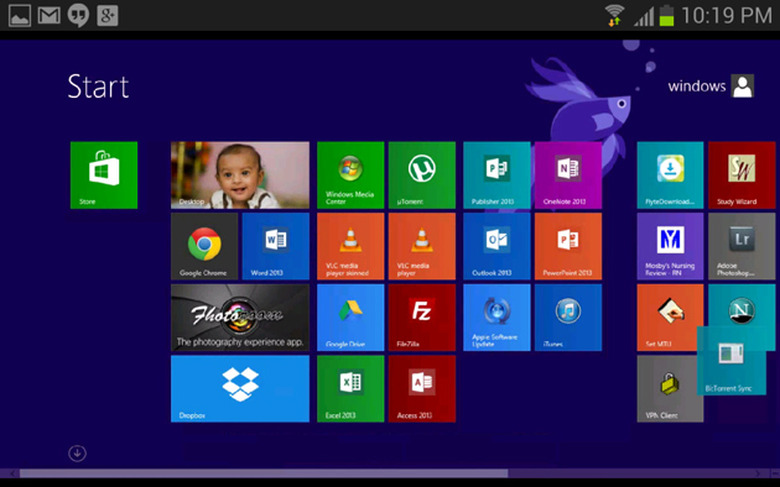Open Word 2013 tile
This screenshot has height=487, width=780.
coord(276,246)
